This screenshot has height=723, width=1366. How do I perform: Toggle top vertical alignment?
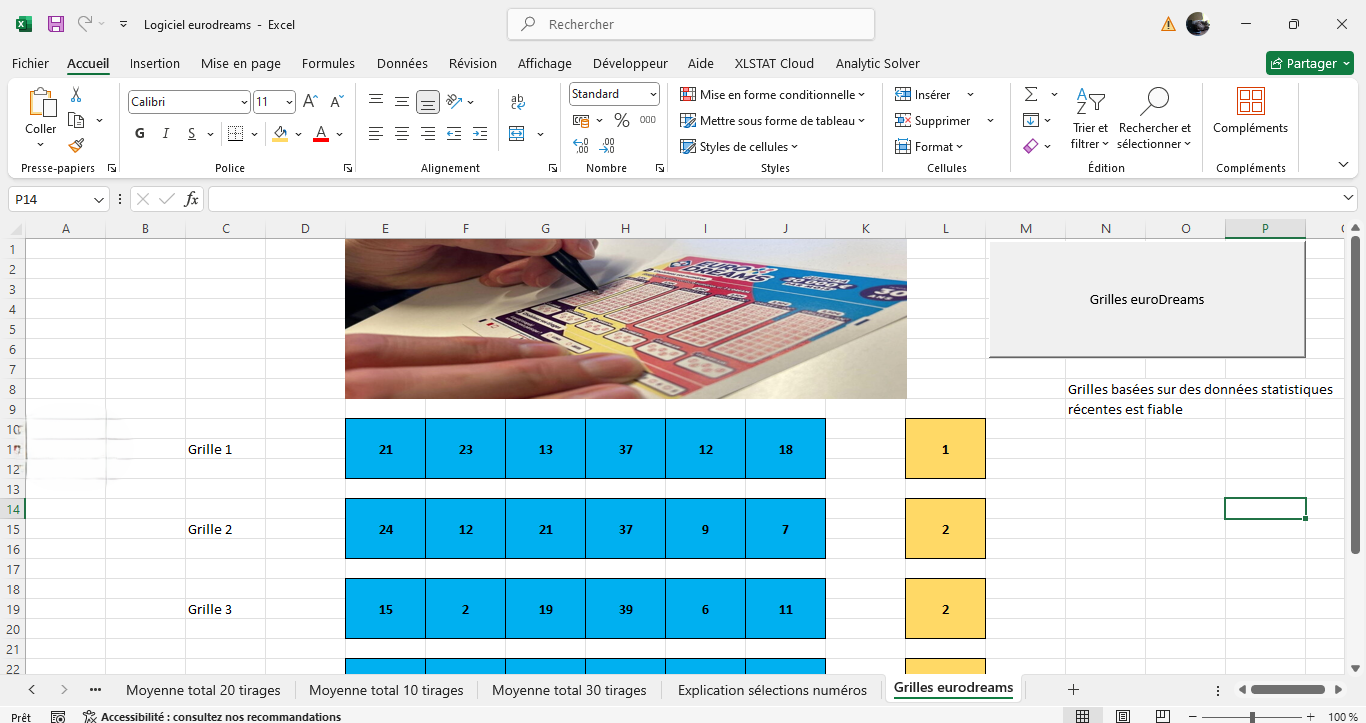pos(376,101)
